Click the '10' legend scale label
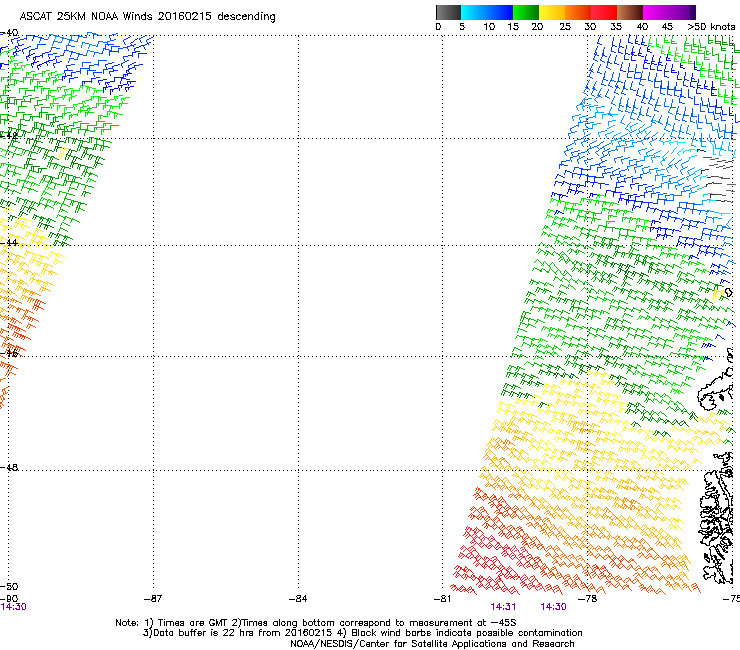Screen dimensions: 740x650 [489, 27]
